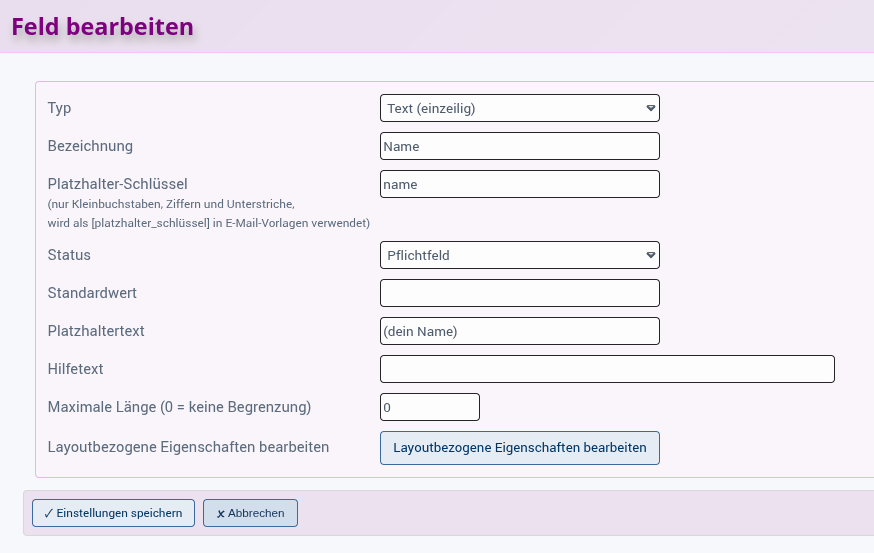Click the Typ label text
This screenshot has height=553, width=874.
(59, 108)
